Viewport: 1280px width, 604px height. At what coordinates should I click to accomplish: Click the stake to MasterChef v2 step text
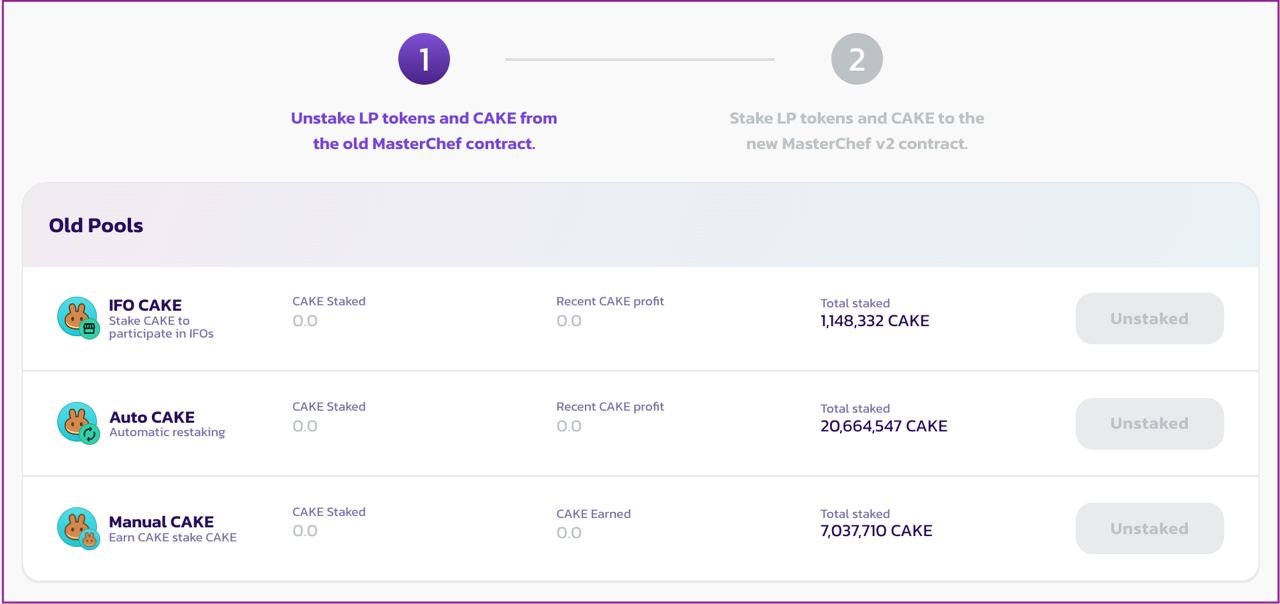point(857,131)
